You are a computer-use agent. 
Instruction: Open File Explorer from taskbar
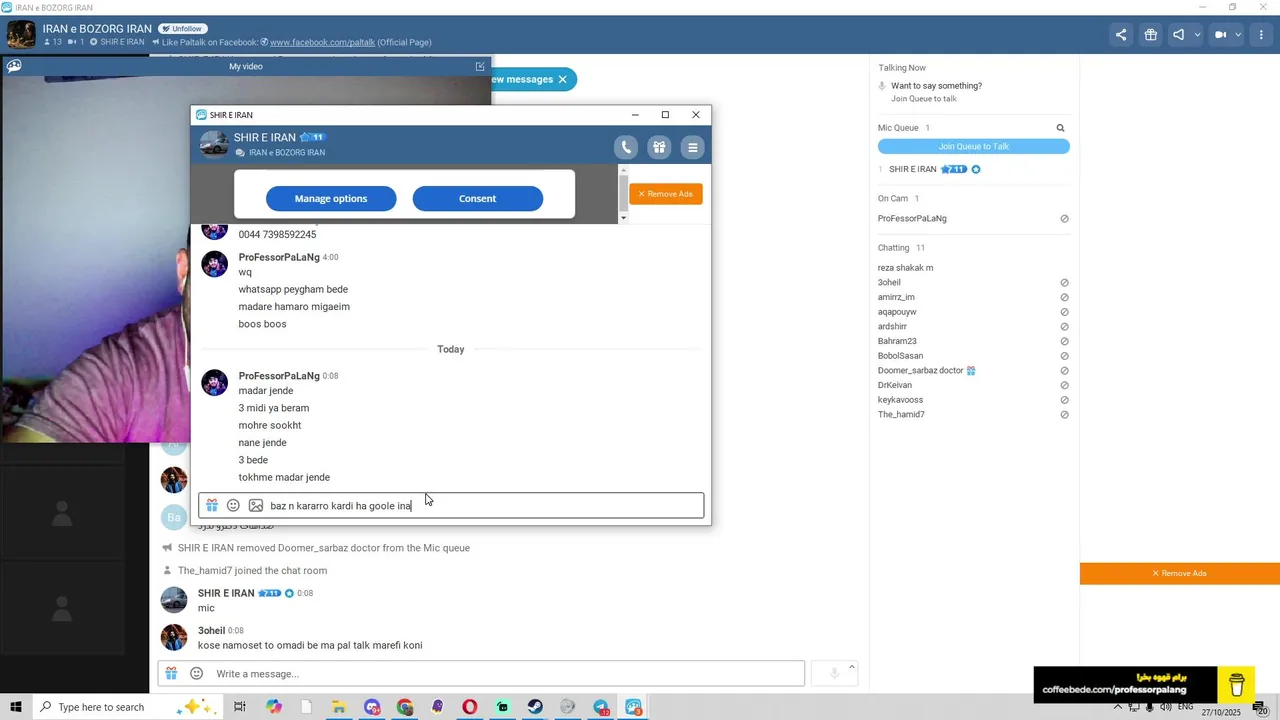click(339, 707)
